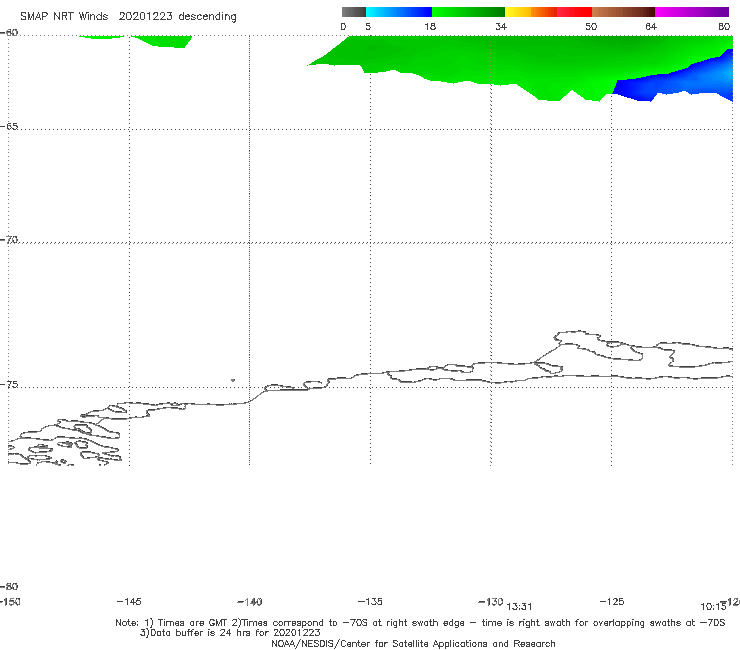Click the longitude label "-130"
This screenshot has height=650, width=740.
tap(491, 601)
